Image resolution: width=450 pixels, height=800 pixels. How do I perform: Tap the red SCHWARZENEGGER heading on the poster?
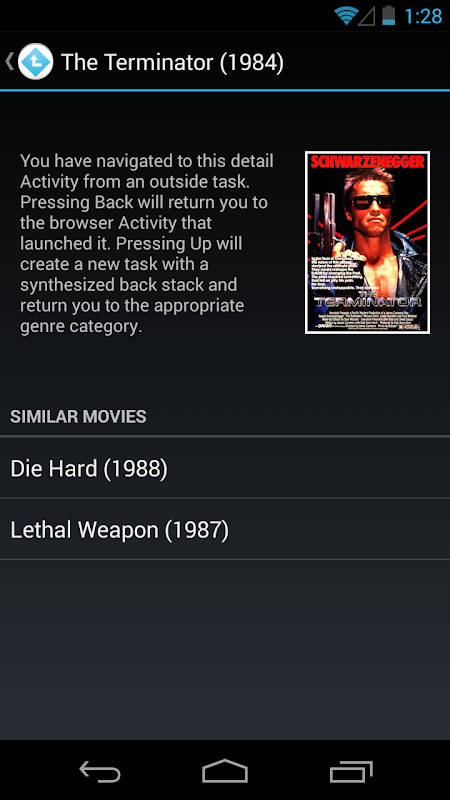[367, 162]
